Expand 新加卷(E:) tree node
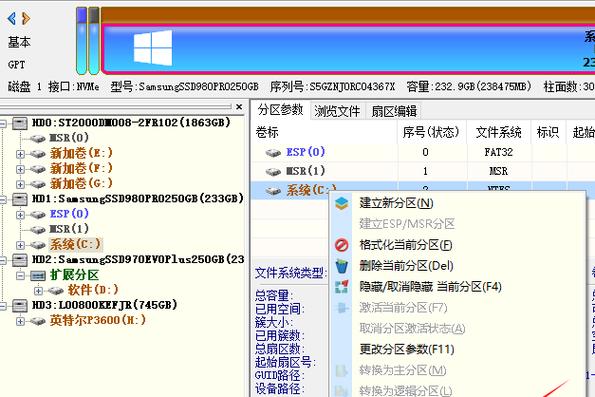The width and height of the screenshot is (595, 397). point(20,154)
